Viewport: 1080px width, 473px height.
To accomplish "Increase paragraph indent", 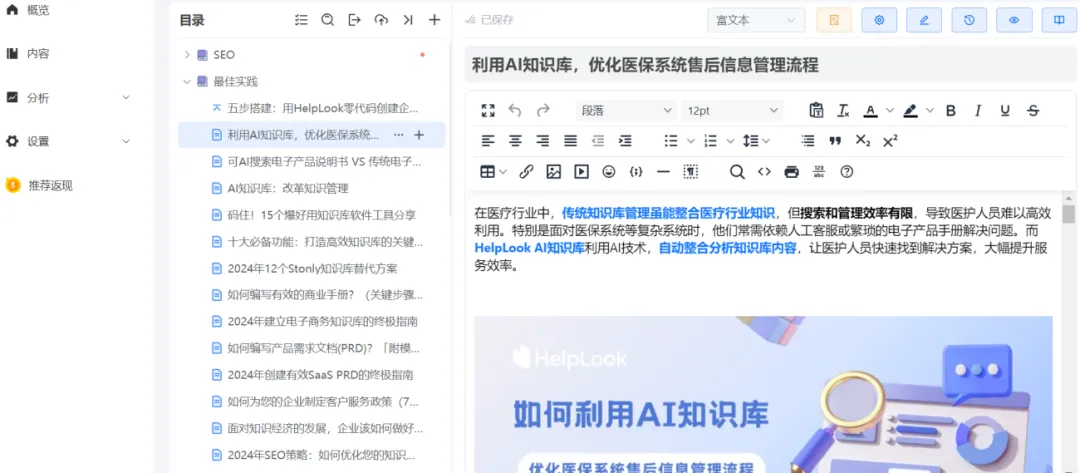I will [x=625, y=141].
